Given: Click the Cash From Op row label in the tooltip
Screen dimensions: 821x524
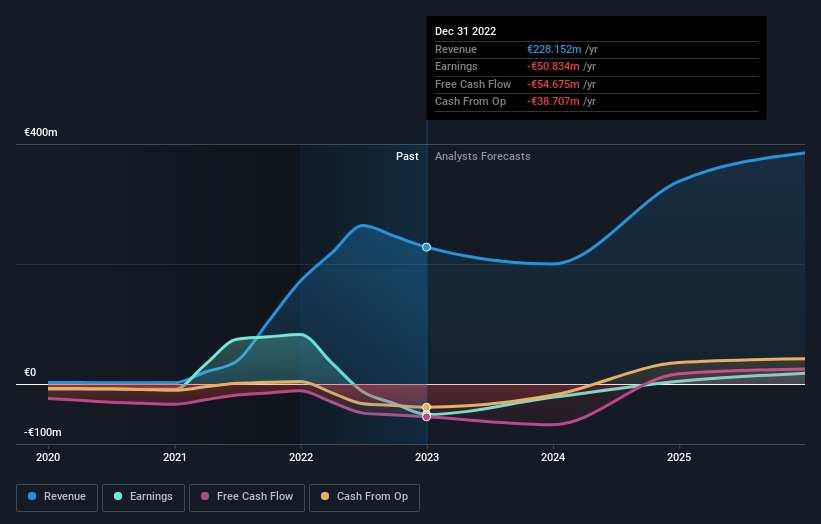Looking at the screenshot, I should click(x=470, y=102).
